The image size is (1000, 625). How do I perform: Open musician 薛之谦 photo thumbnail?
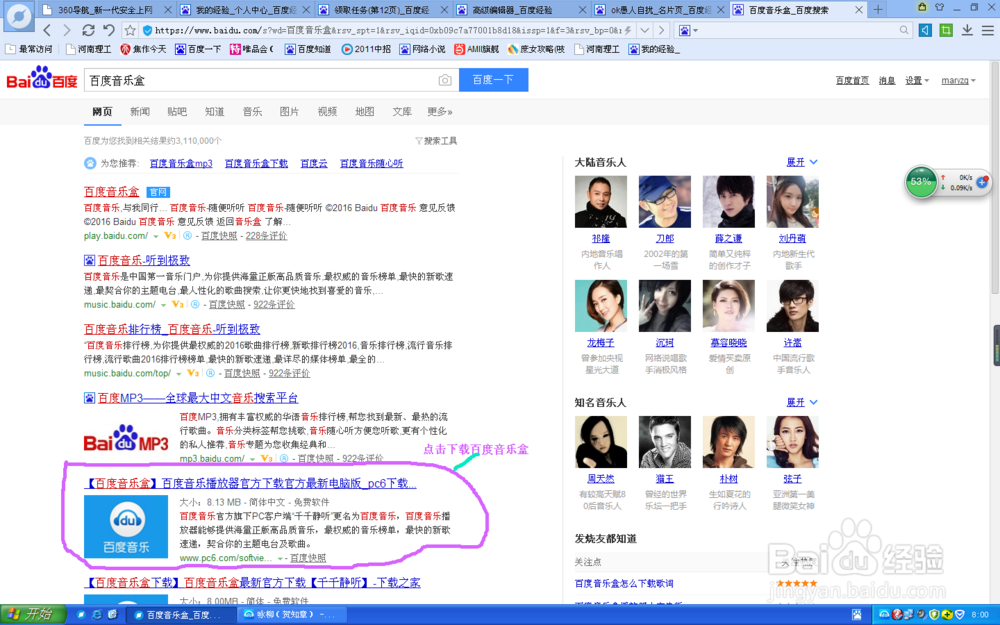728,202
